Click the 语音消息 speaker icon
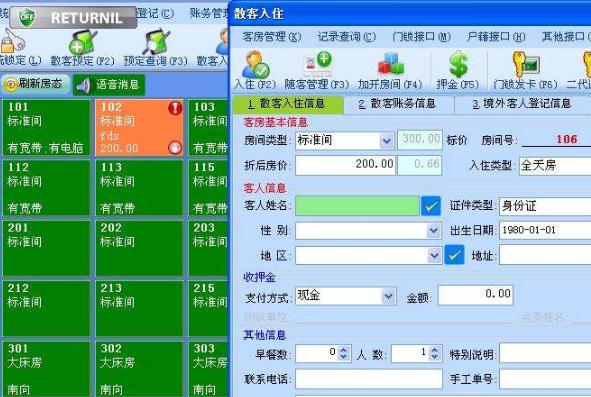This screenshot has height=397, width=591. (84, 86)
